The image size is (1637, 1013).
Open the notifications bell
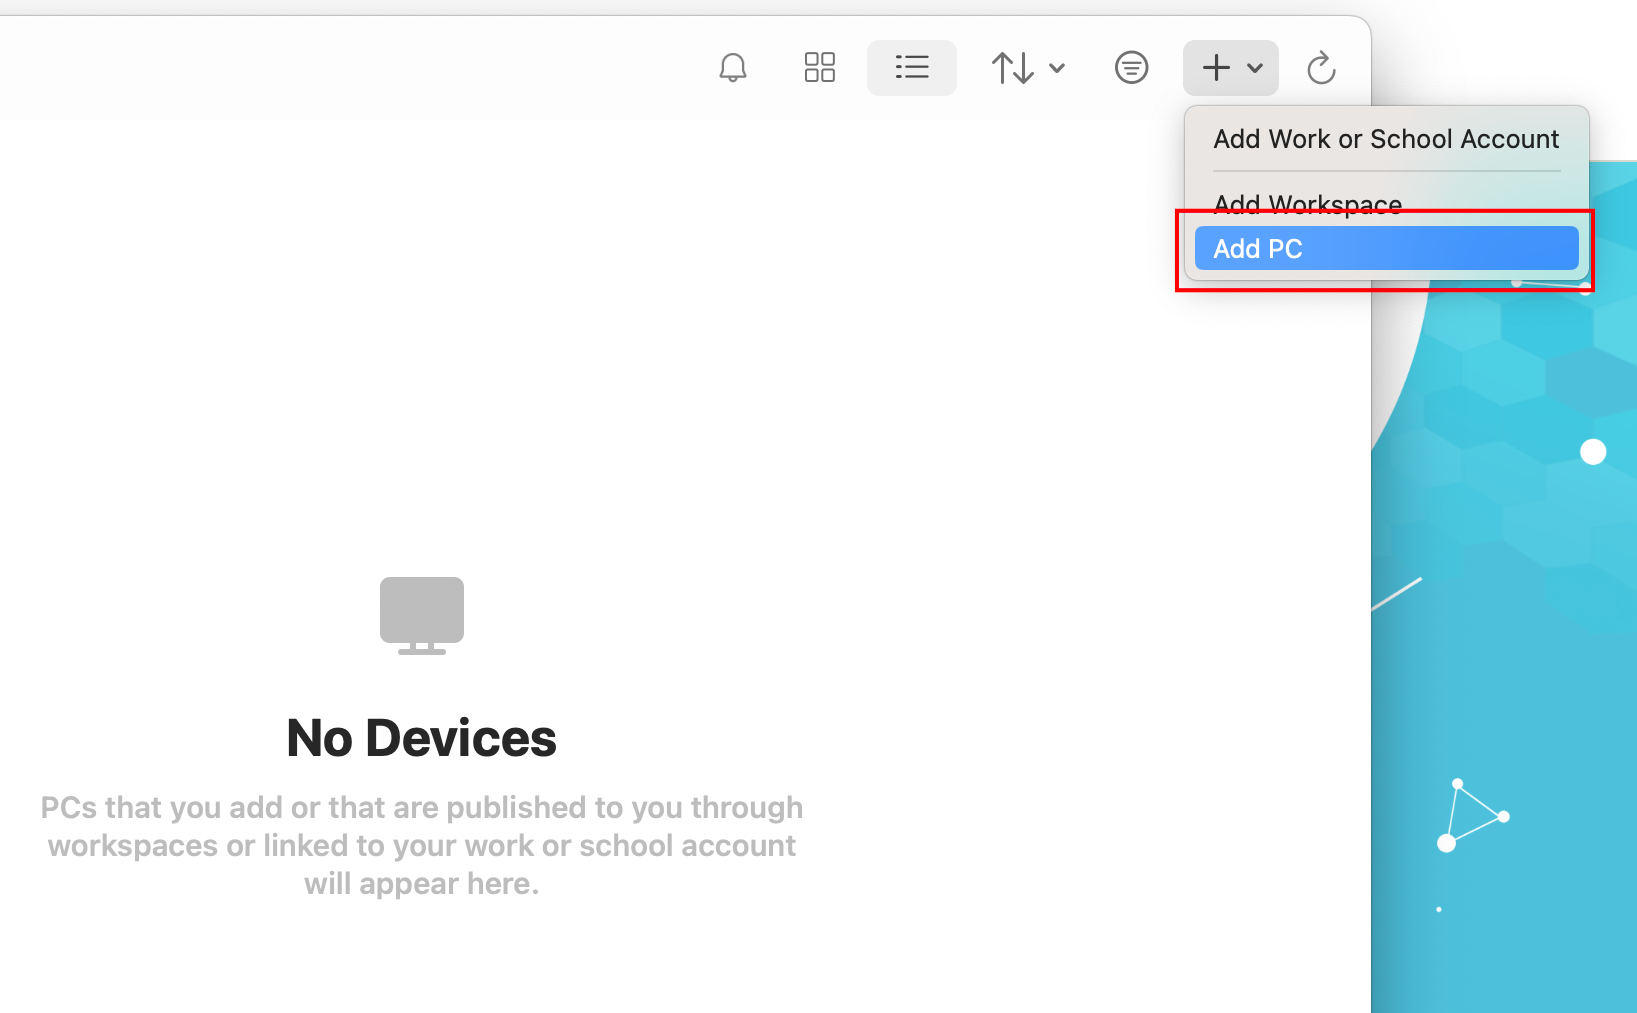[x=733, y=68]
